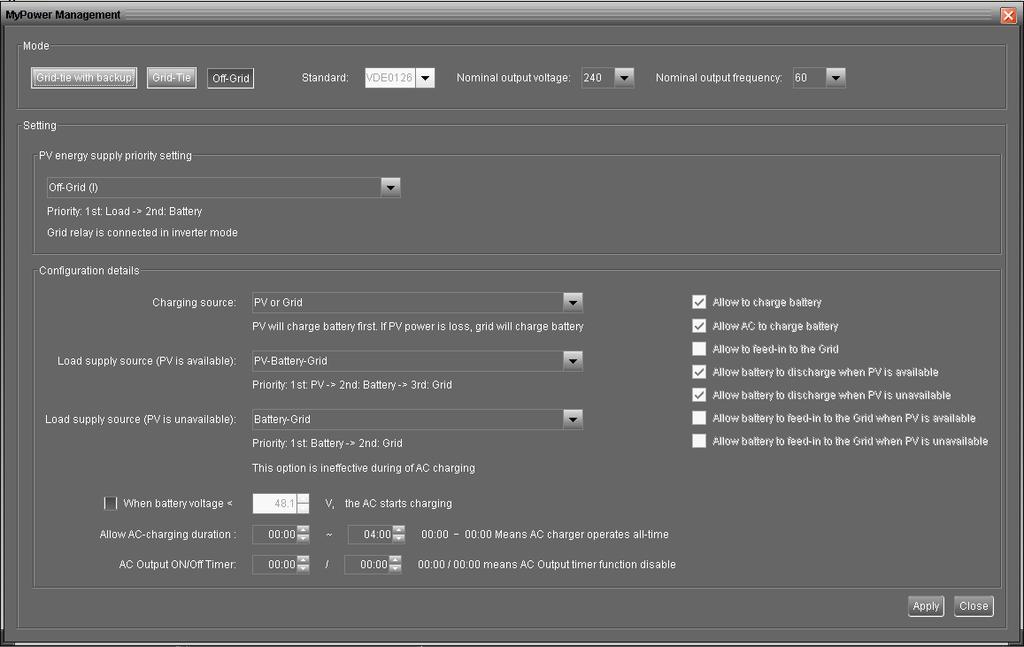Select Grid-Tie mode button
The image size is (1024, 647).
click(172, 78)
